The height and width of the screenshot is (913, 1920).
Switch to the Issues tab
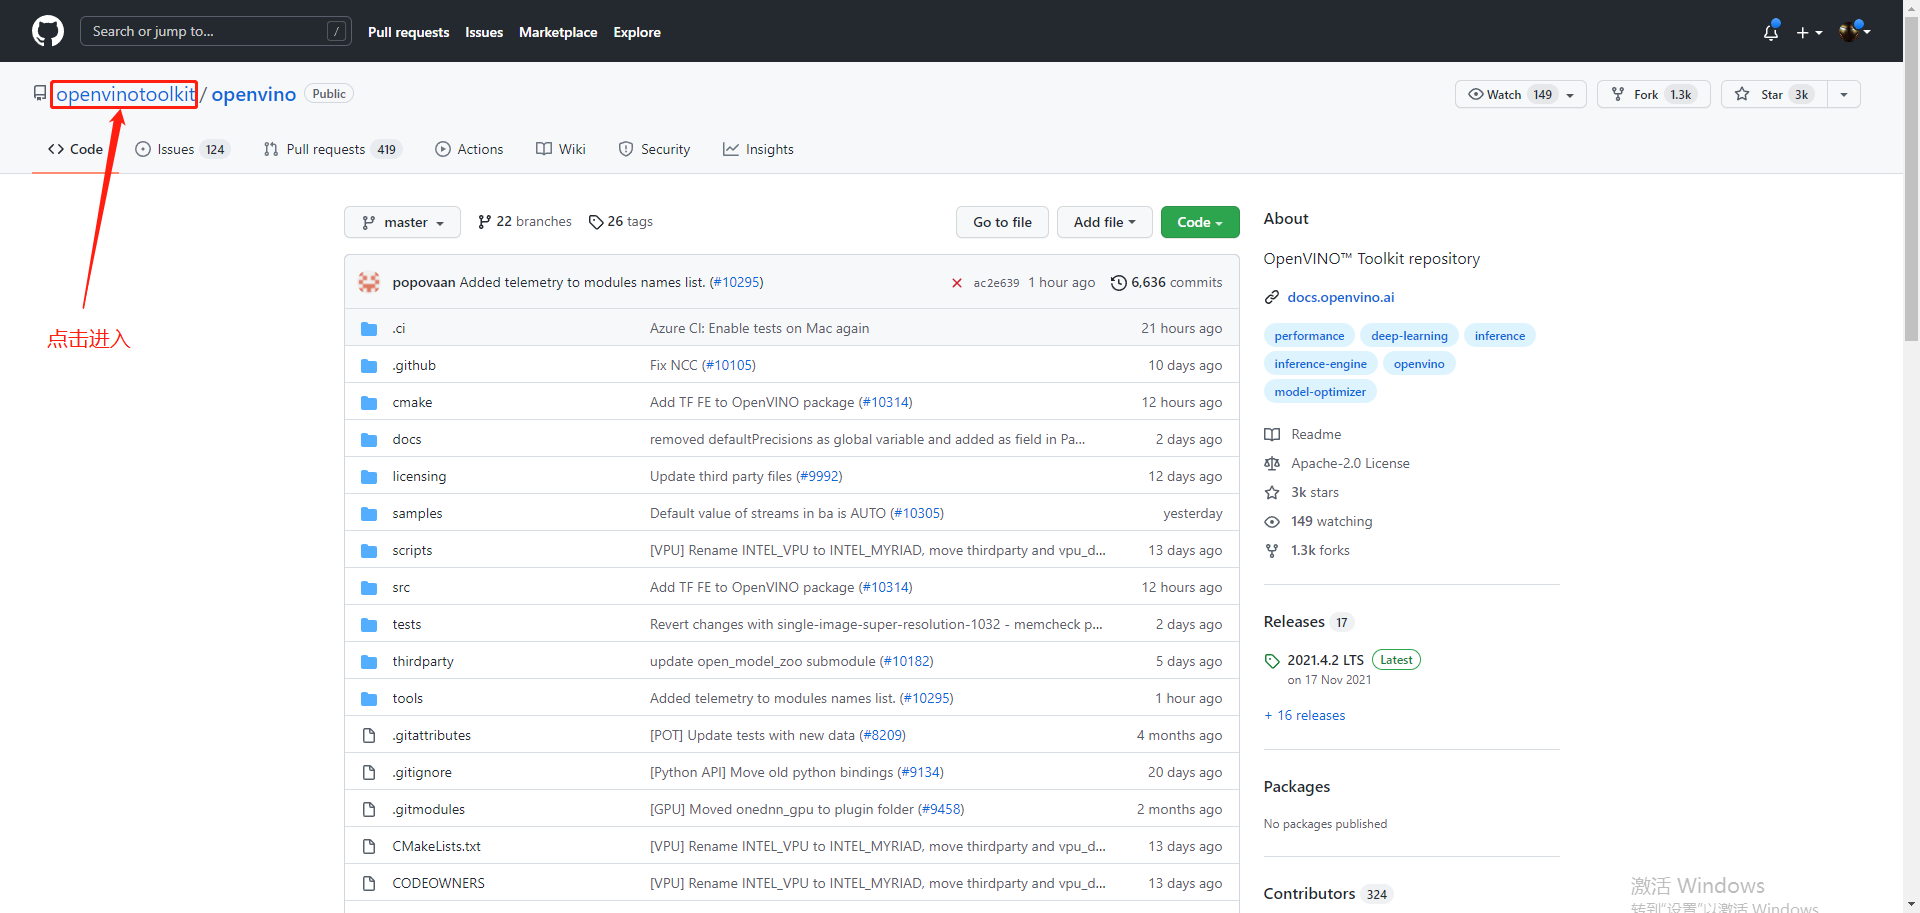(182, 149)
